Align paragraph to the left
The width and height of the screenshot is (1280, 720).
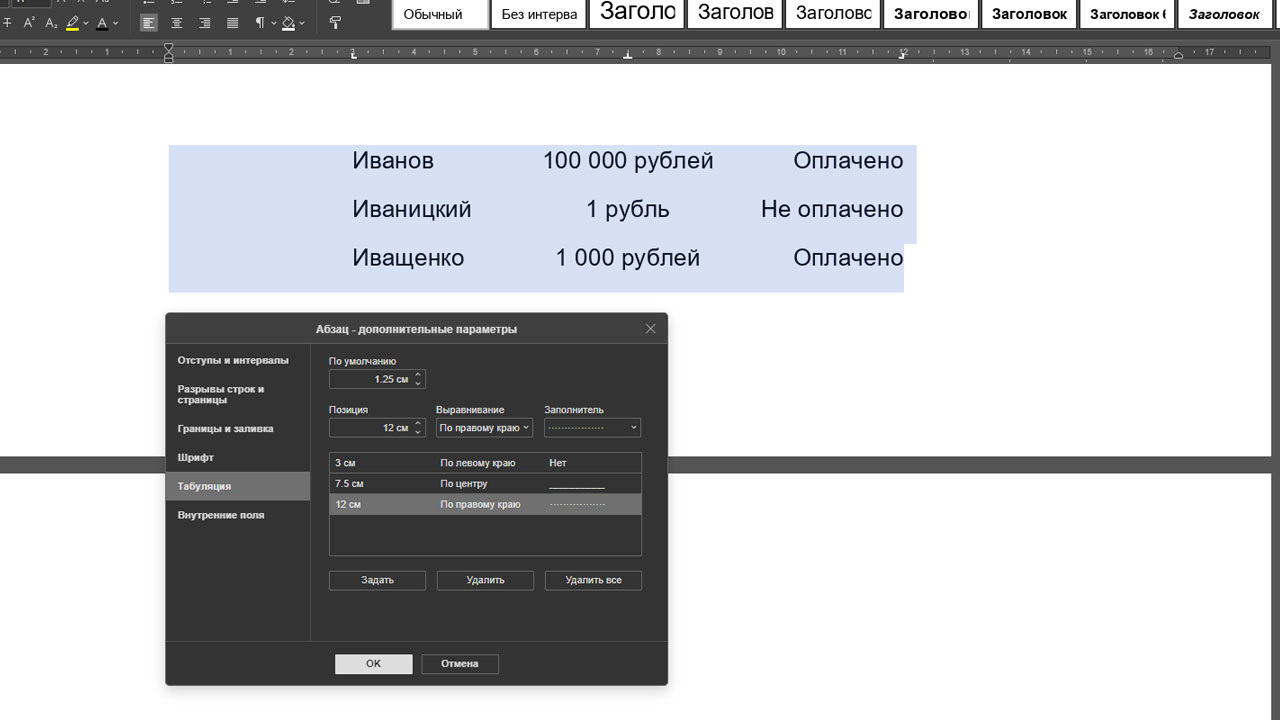click(149, 22)
